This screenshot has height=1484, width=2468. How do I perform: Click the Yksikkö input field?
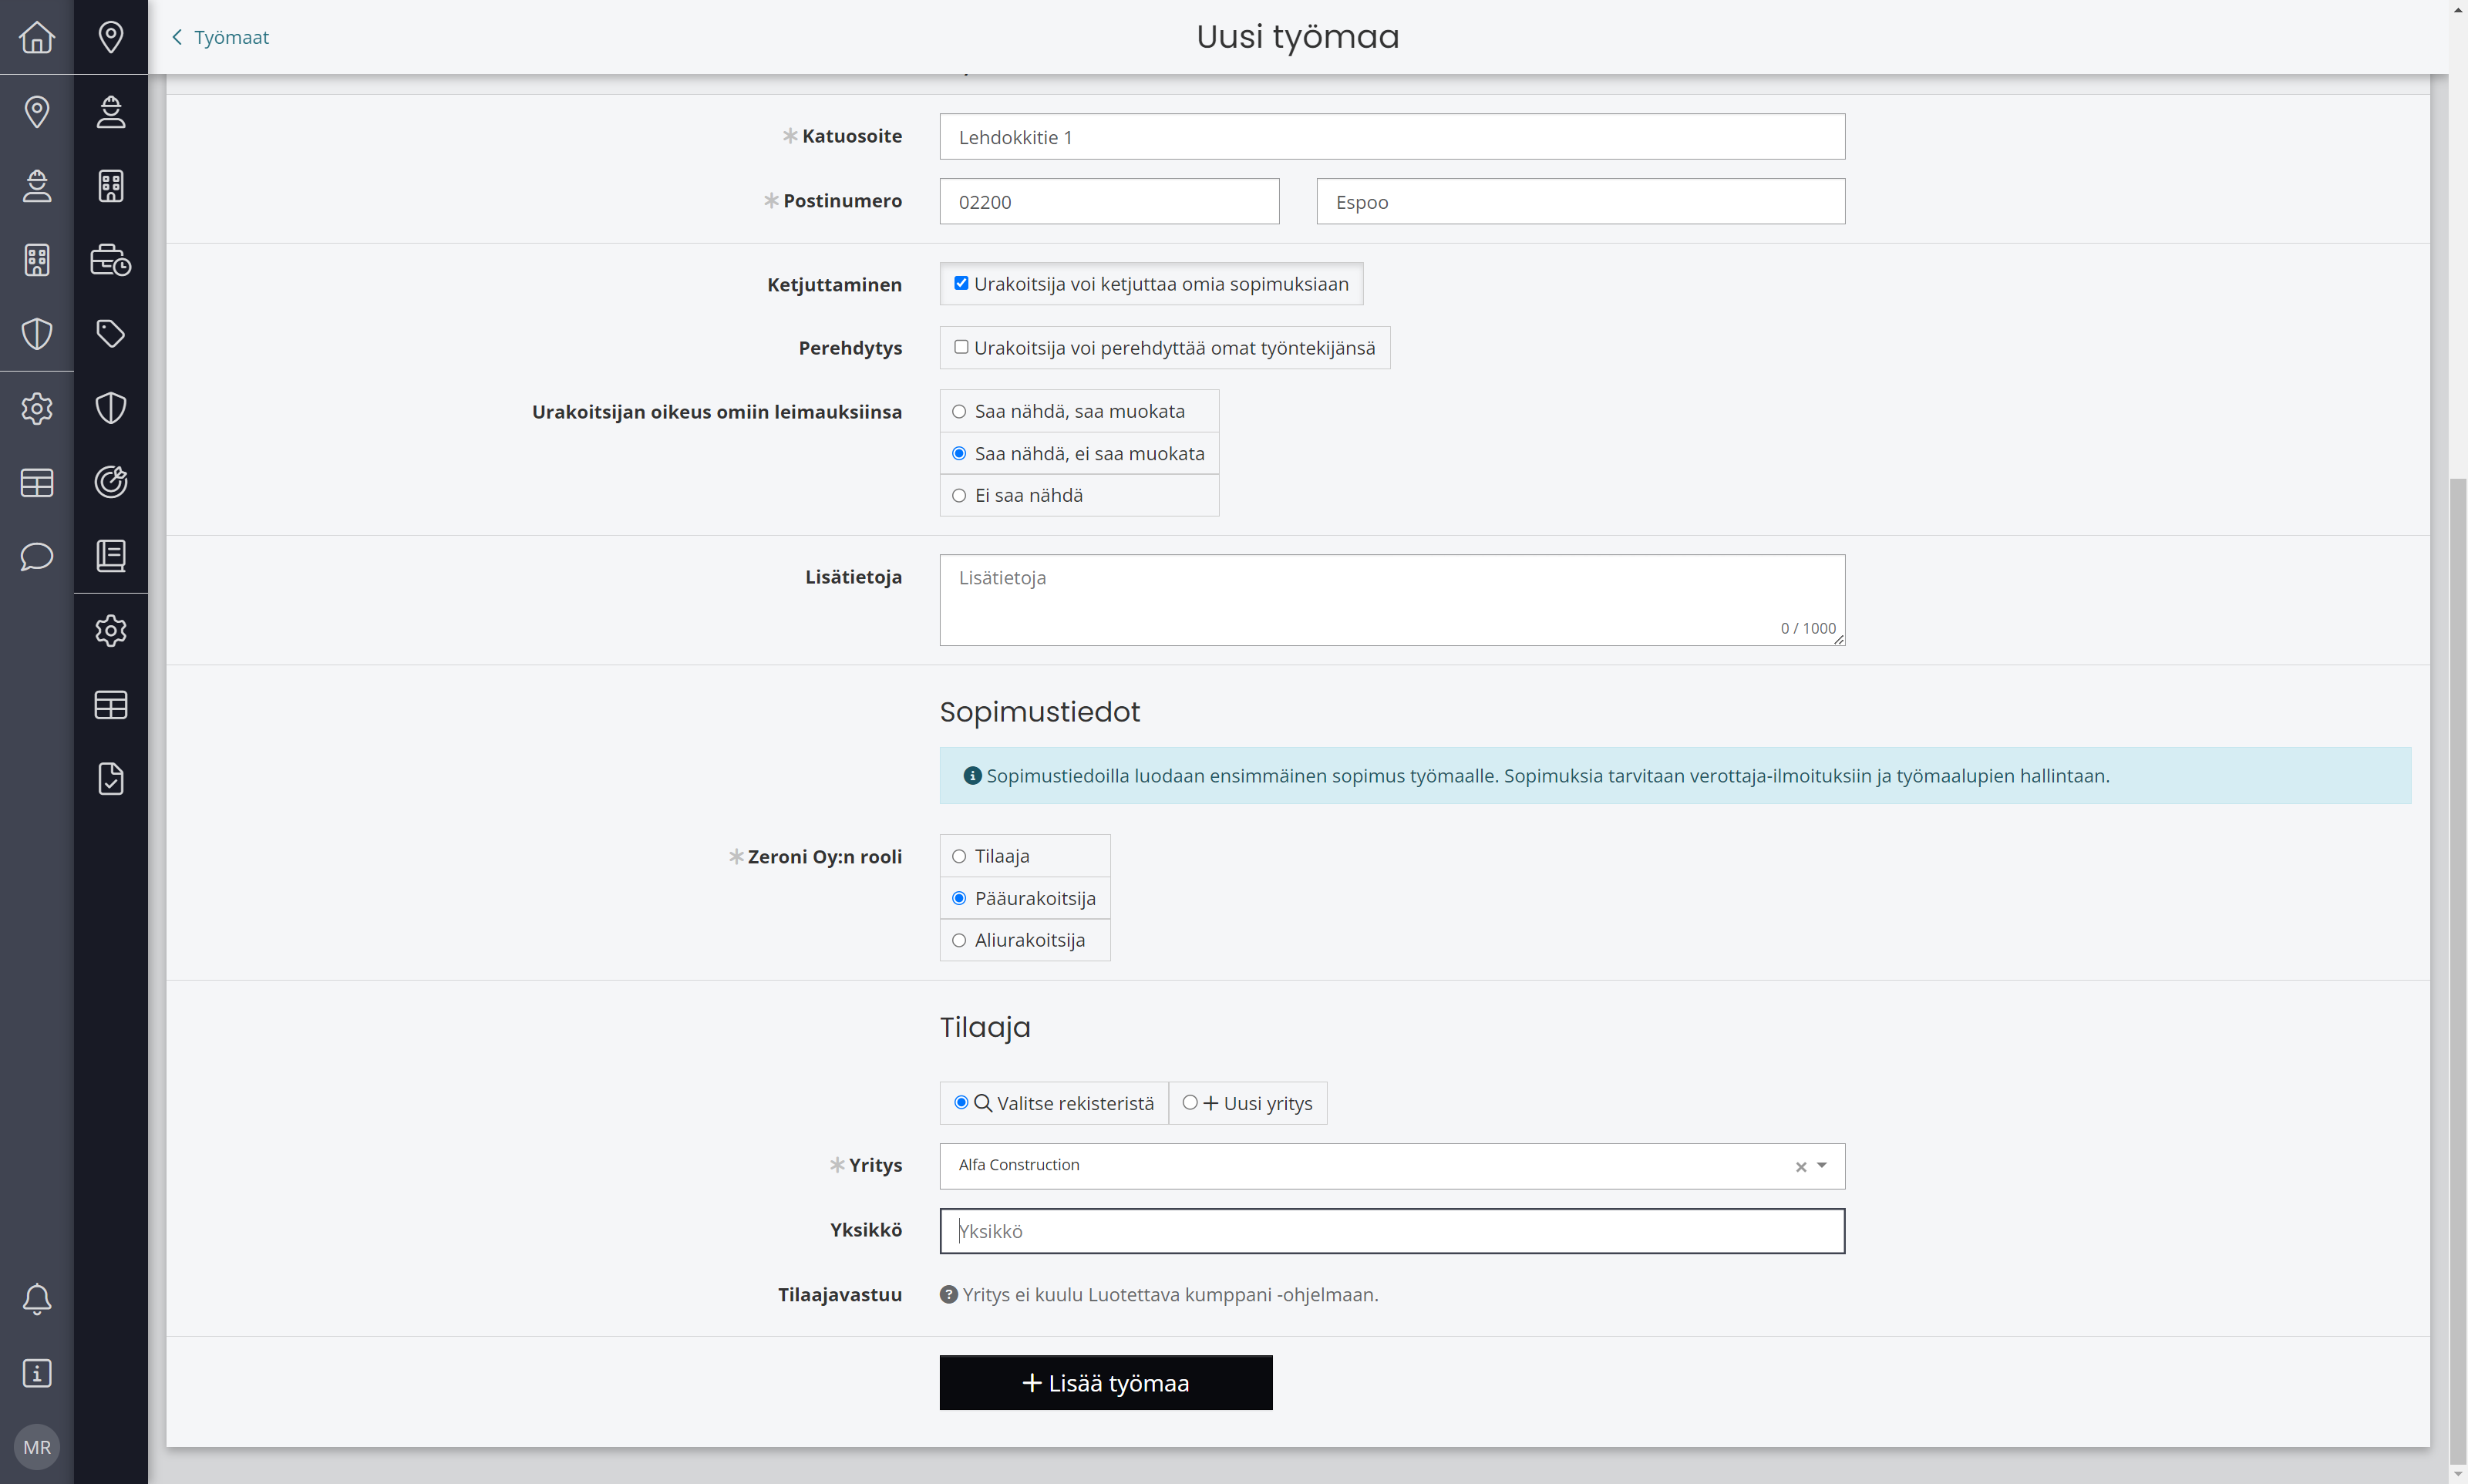pos(1392,1231)
